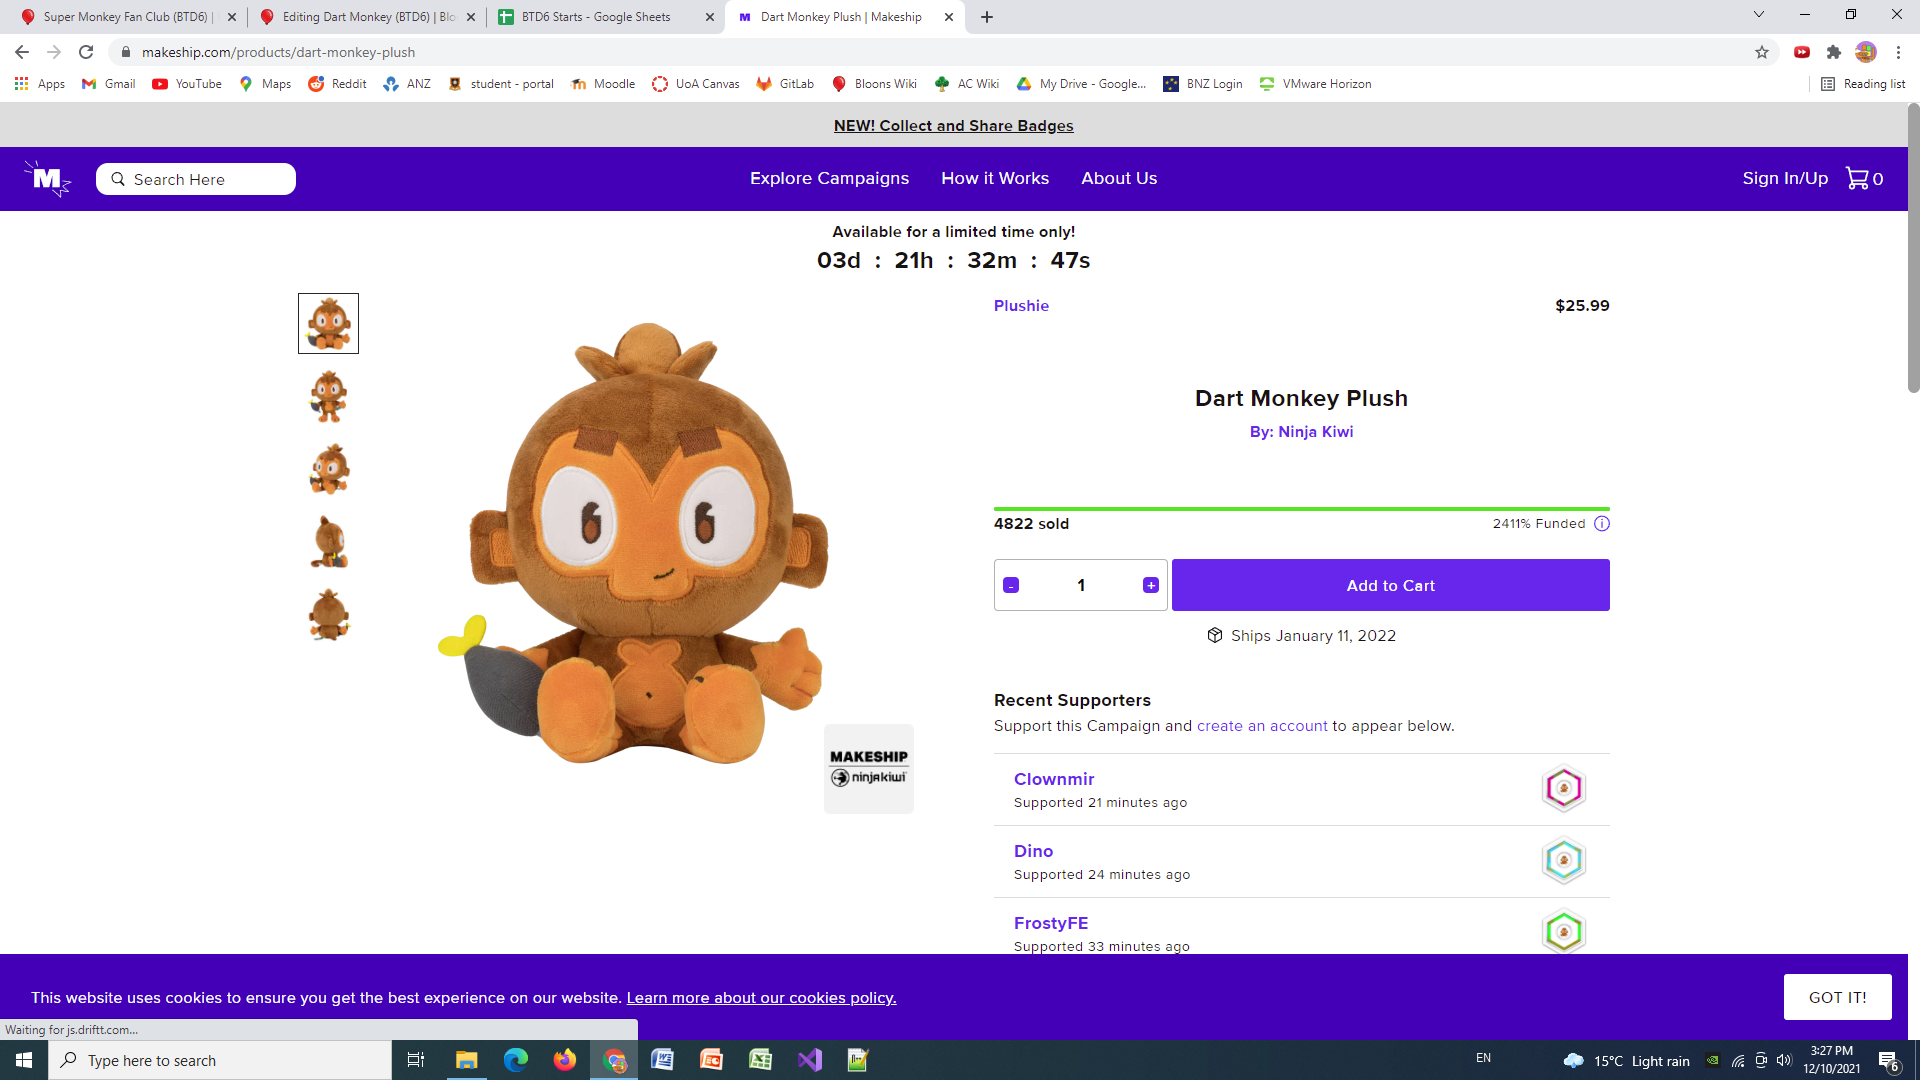The image size is (1920, 1080).
Task: Switch to BTD6 Starts Google Sheets tab
Action: (x=596, y=17)
